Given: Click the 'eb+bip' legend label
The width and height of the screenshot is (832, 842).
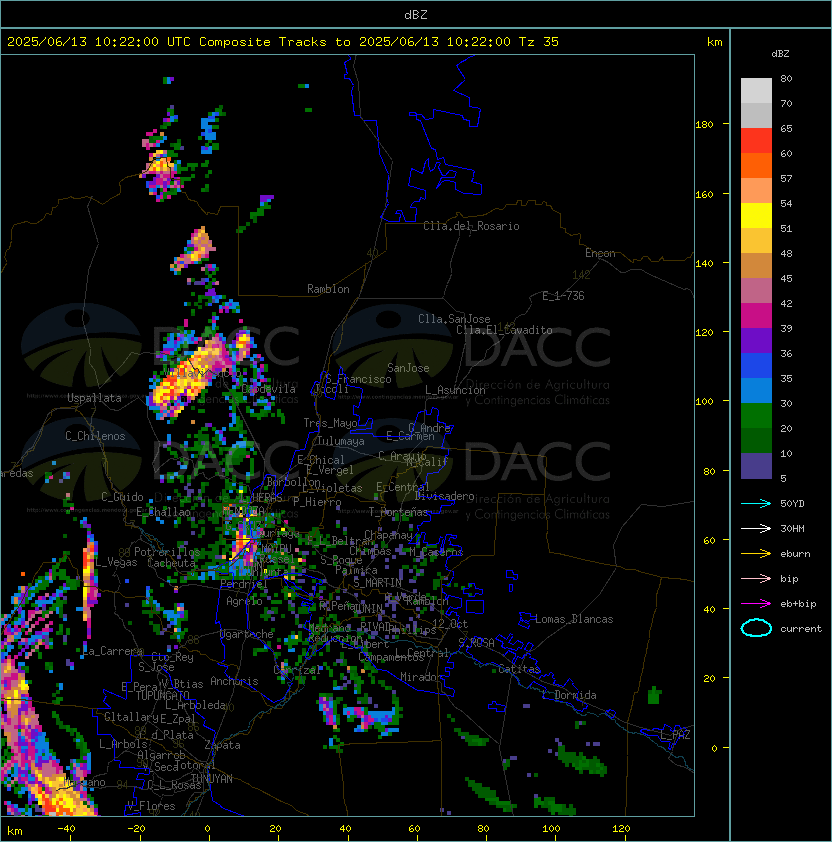Looking at the screenshot, I should coord(798,604).
